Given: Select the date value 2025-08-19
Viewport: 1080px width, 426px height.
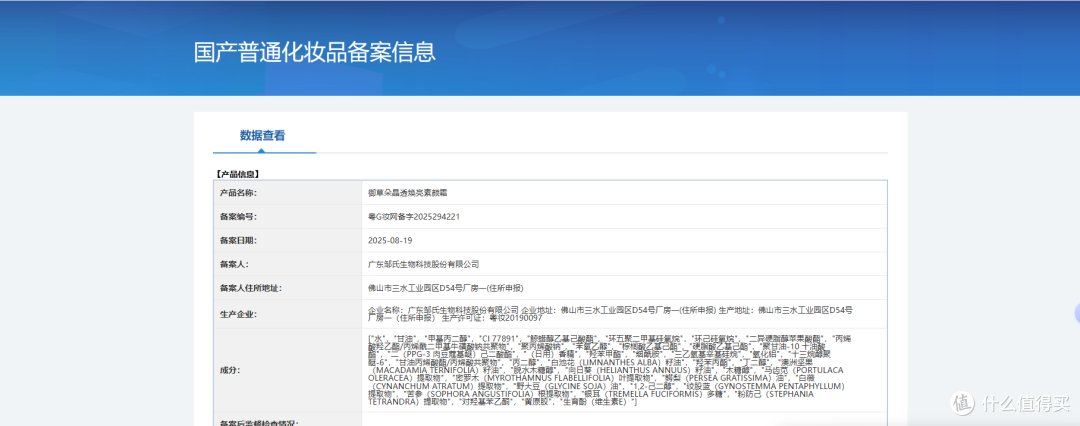Looking at the screenshot, I should pos(391,241).
